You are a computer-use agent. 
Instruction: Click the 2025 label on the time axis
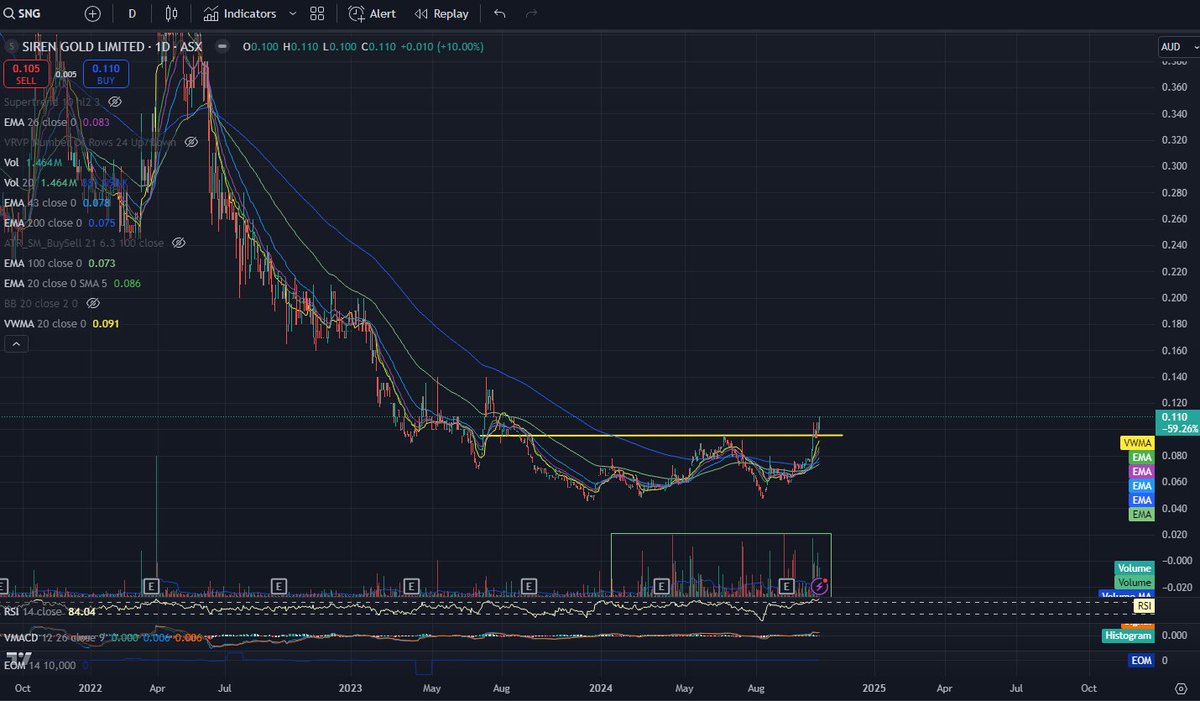tap(874, 689)
